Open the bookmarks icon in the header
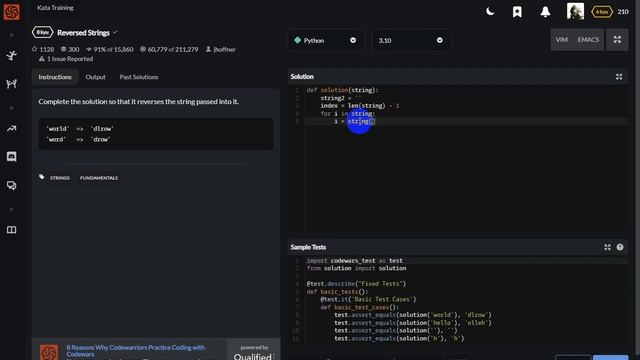The height and width of the screenshot is (360, 640). (517, 12)
